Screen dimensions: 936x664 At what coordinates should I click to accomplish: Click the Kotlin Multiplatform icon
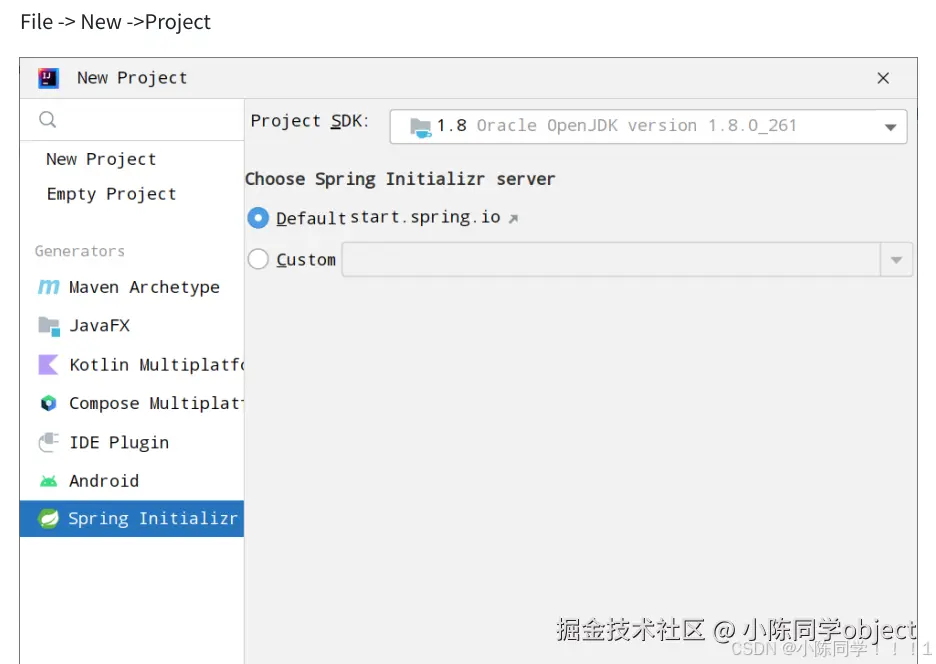tap(48, 365)
